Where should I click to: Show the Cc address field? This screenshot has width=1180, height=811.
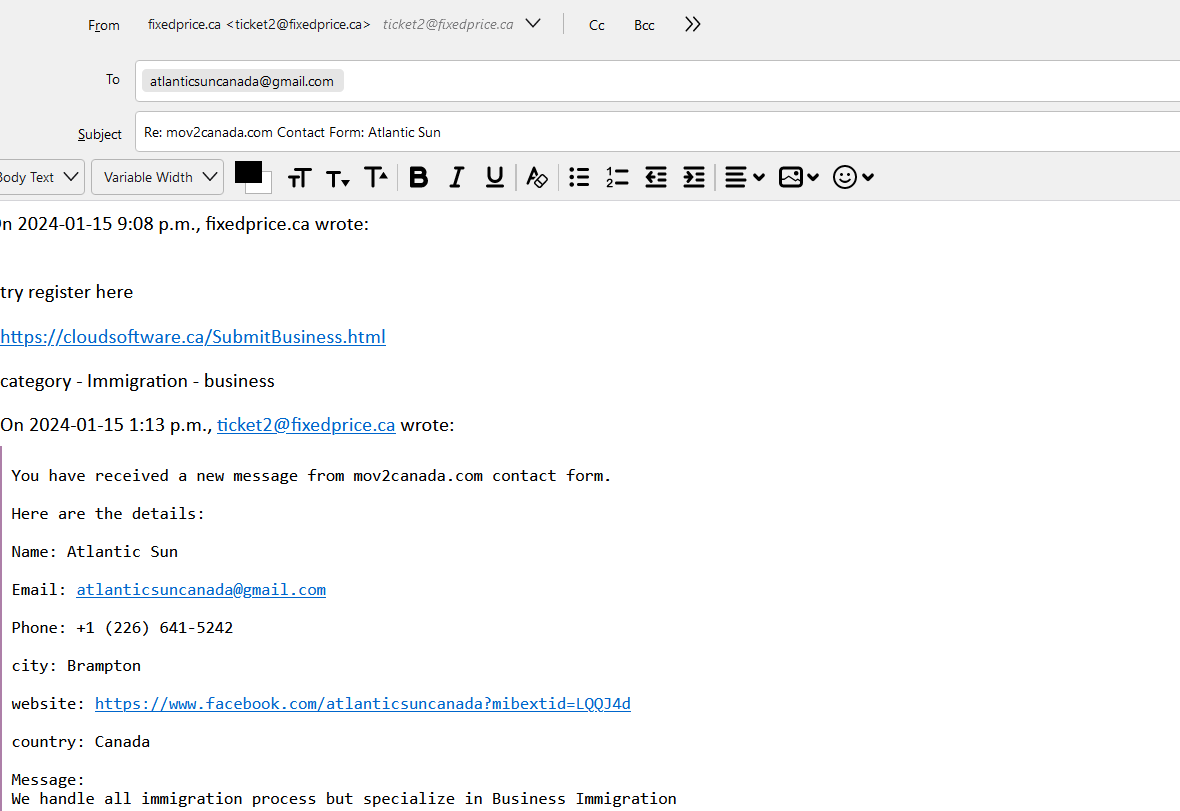596,25
